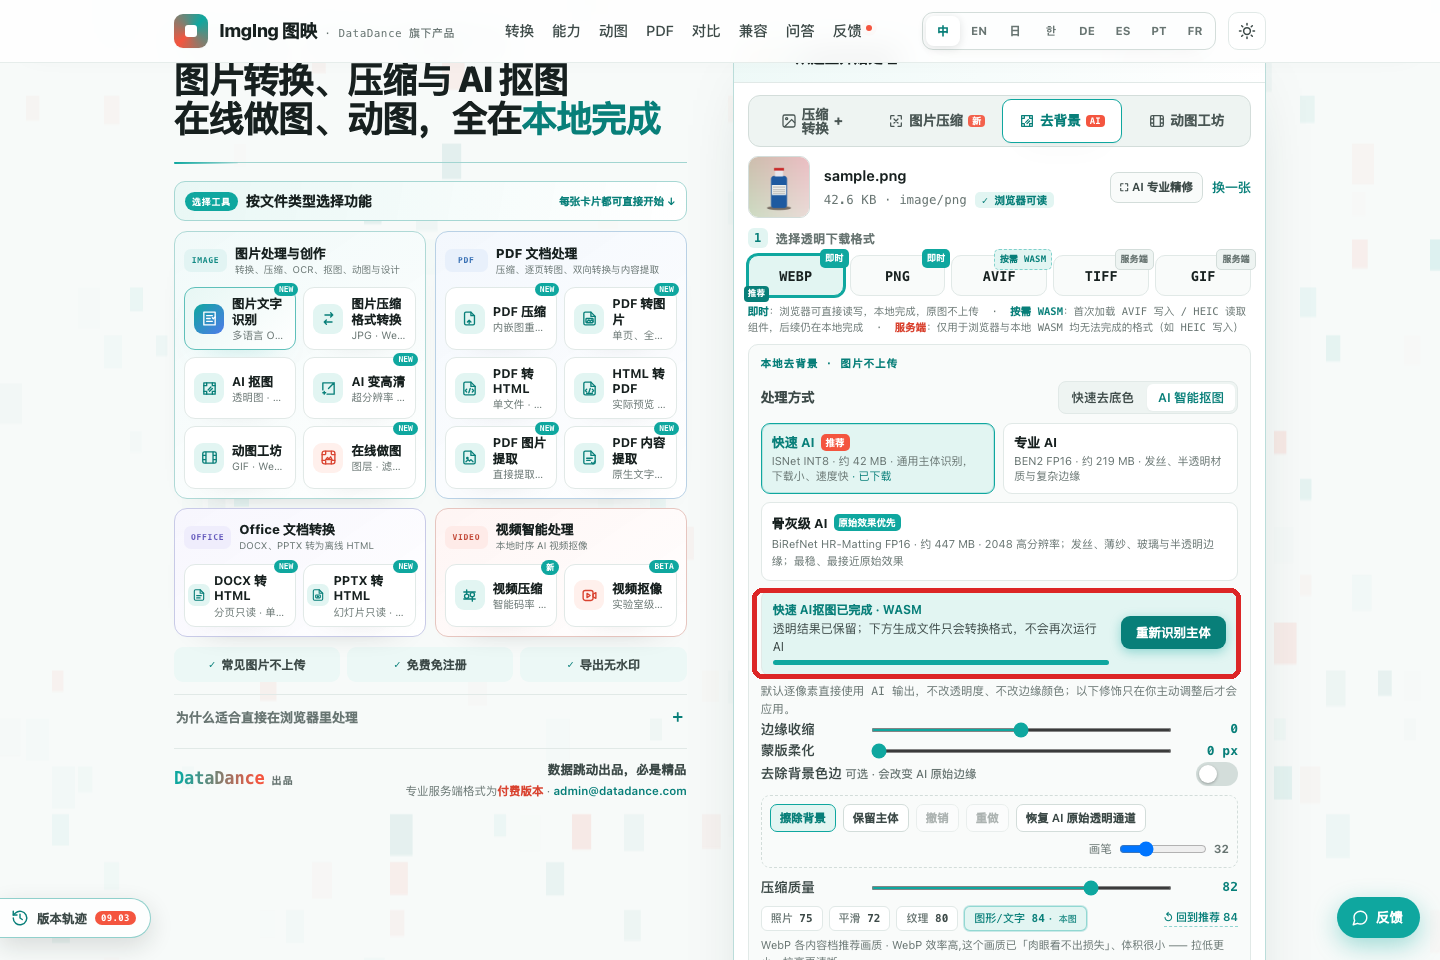Select 快速去底色 processing mode
The width and height of the screenshot is (1440, 960).
point(1102,398)
